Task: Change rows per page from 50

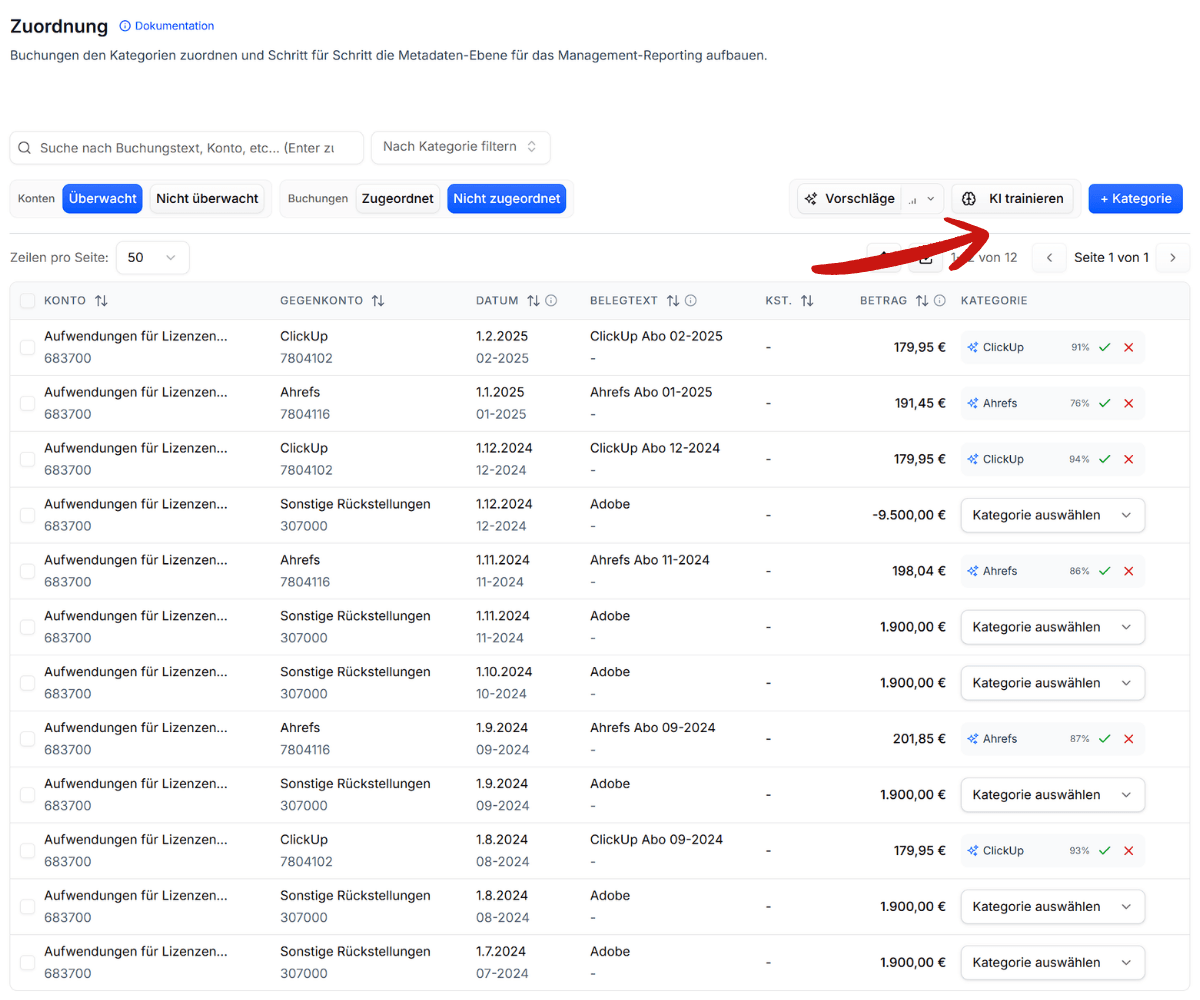Action: (152, 258)
